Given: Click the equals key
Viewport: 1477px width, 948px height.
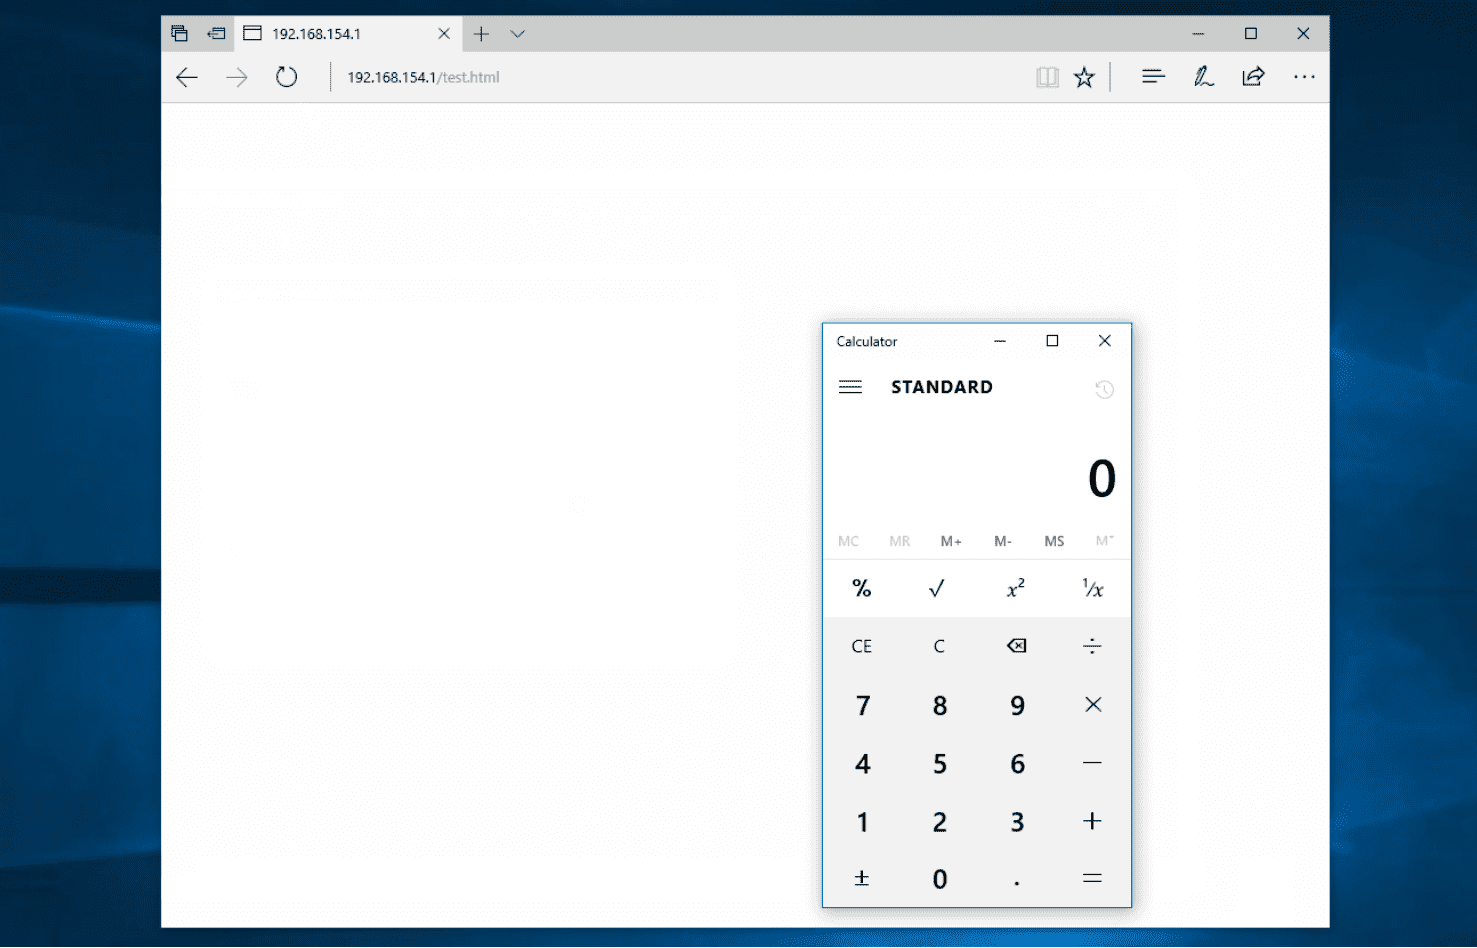Looking at the screenshot, I should 1092,878.
